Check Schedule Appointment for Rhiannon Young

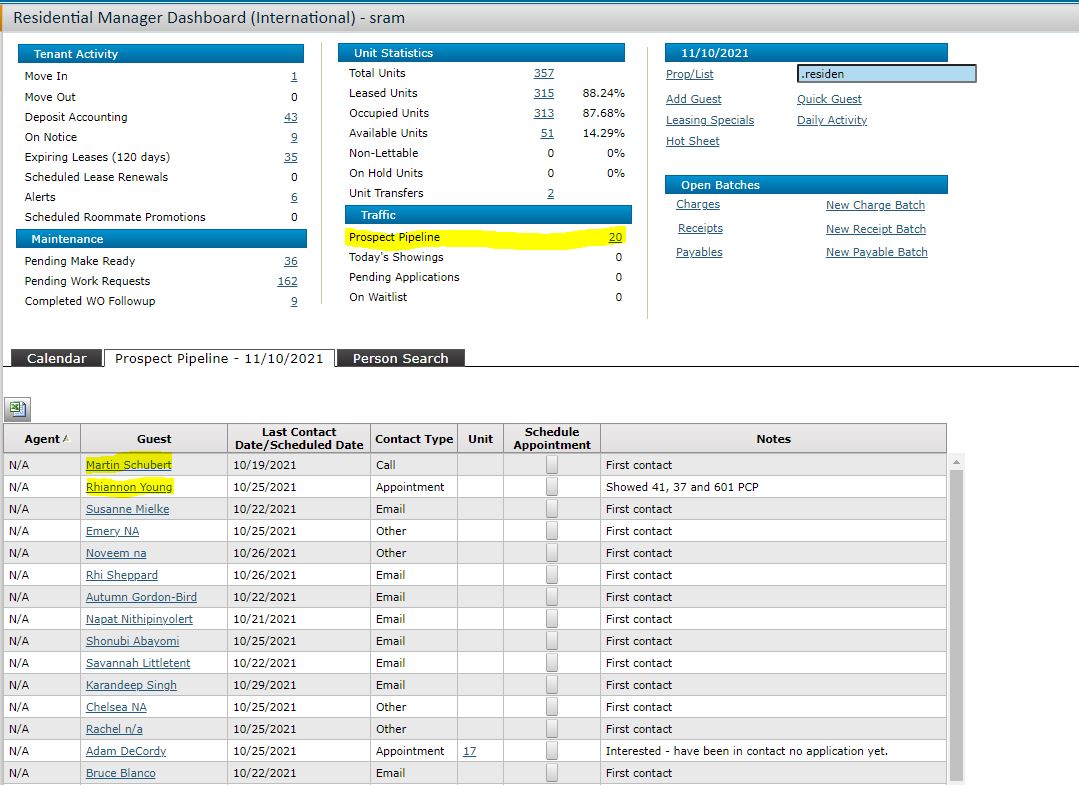tap(552, 487)
